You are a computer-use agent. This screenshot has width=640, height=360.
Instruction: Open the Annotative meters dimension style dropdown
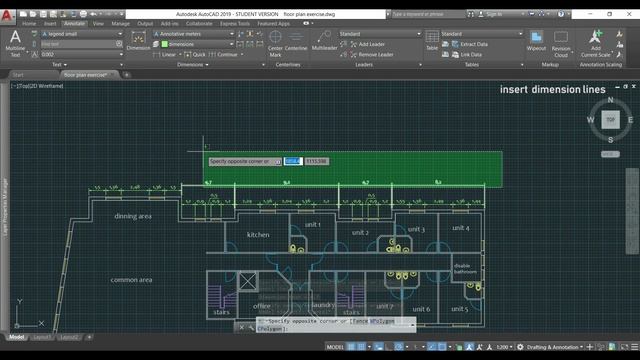193,34
